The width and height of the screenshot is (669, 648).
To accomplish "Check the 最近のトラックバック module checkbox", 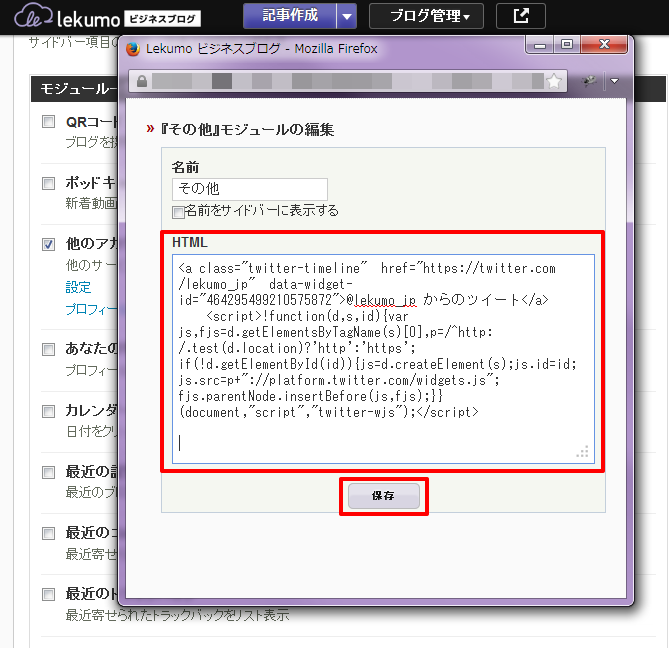I will [x=48, y=594].
